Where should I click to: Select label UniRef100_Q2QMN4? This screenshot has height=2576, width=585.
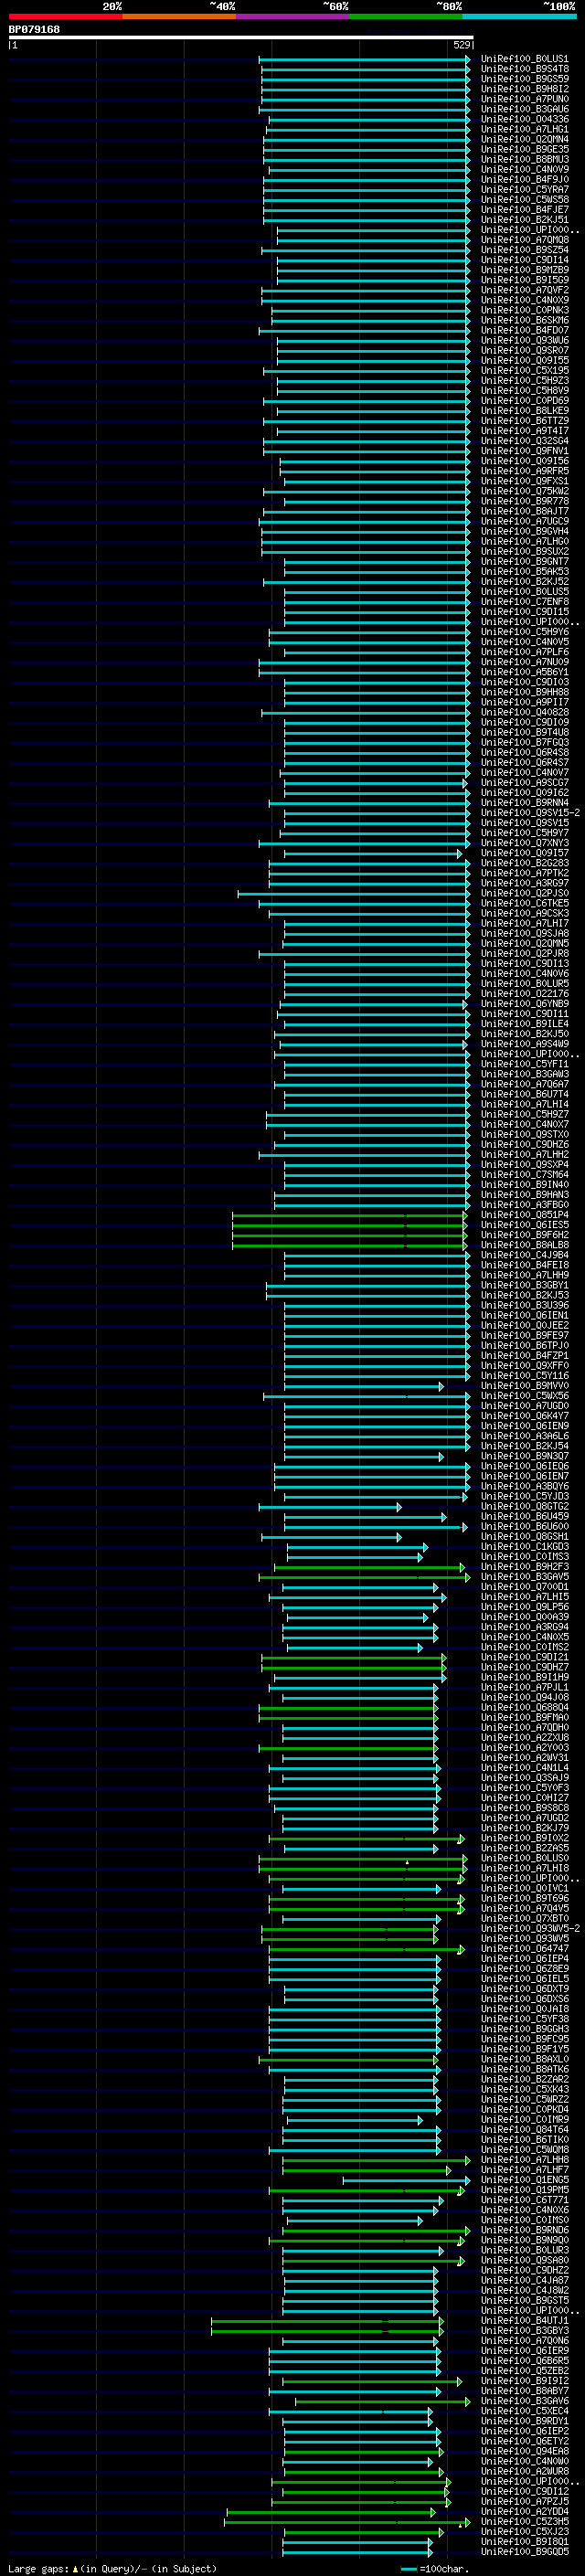[x=524, y=139]
